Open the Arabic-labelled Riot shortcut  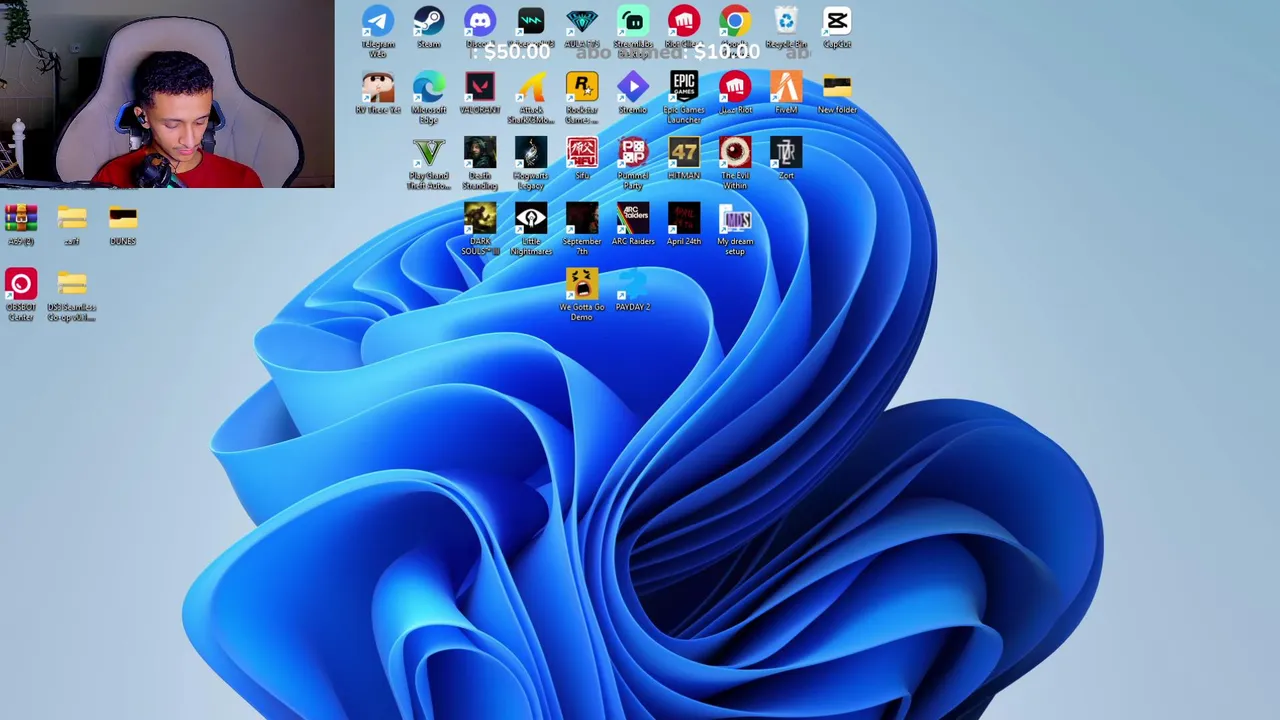point(735,93)
